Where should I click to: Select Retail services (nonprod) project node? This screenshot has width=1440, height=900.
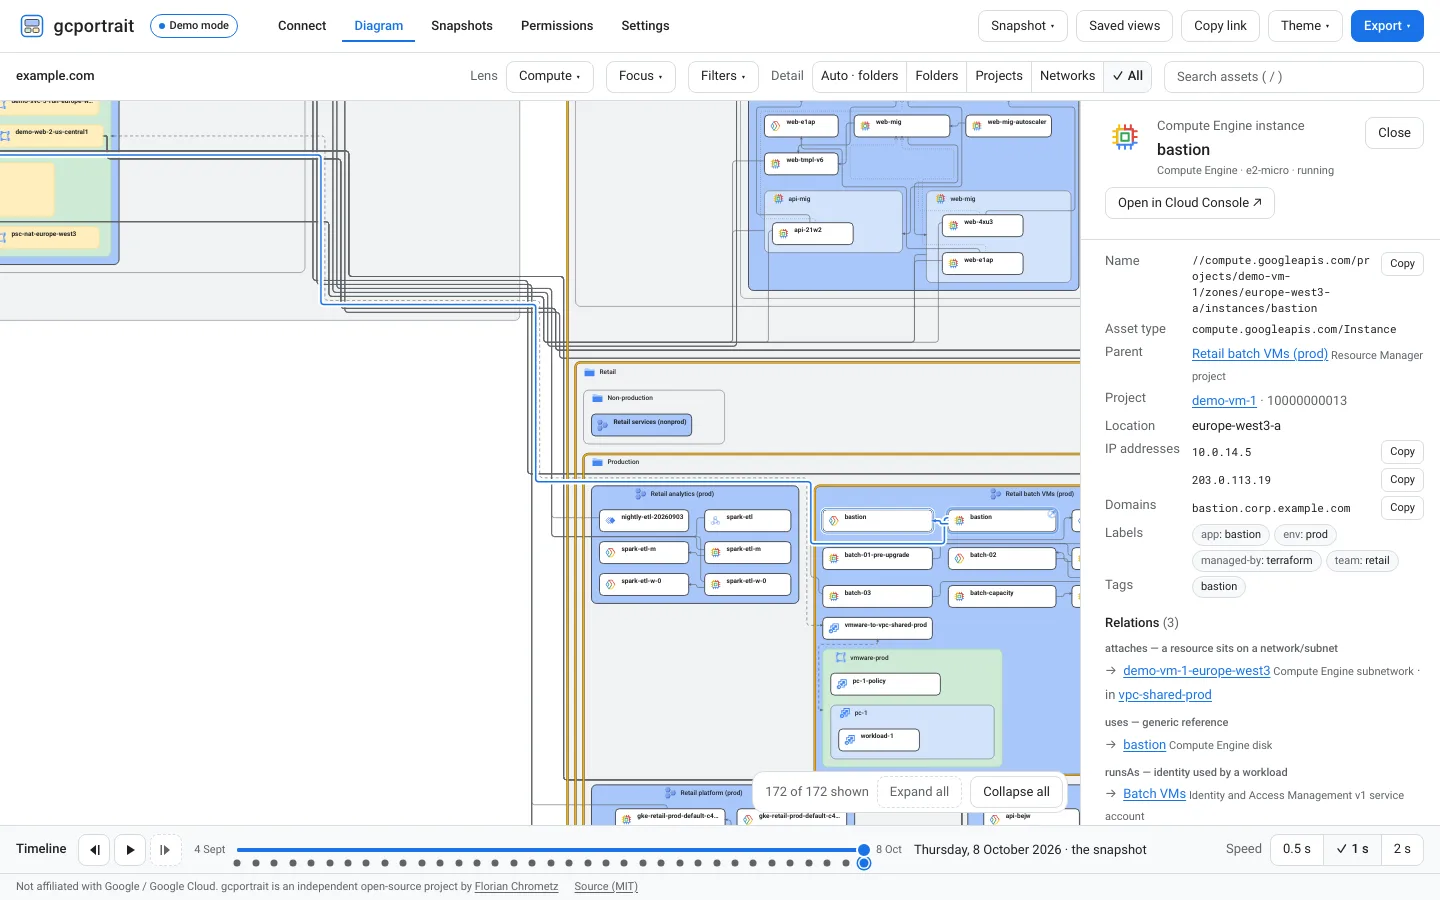click(642, 425)
